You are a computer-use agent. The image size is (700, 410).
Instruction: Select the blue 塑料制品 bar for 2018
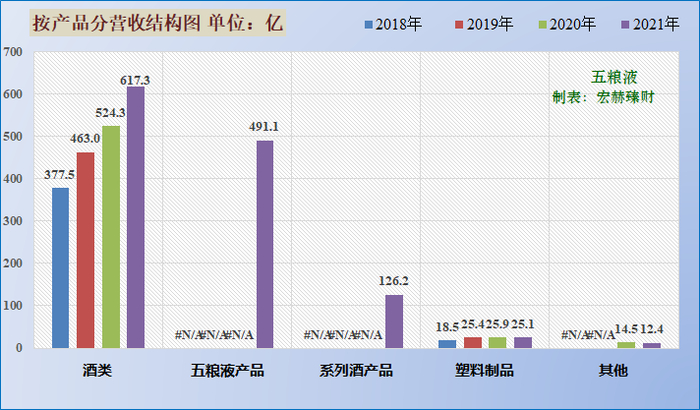447,344
